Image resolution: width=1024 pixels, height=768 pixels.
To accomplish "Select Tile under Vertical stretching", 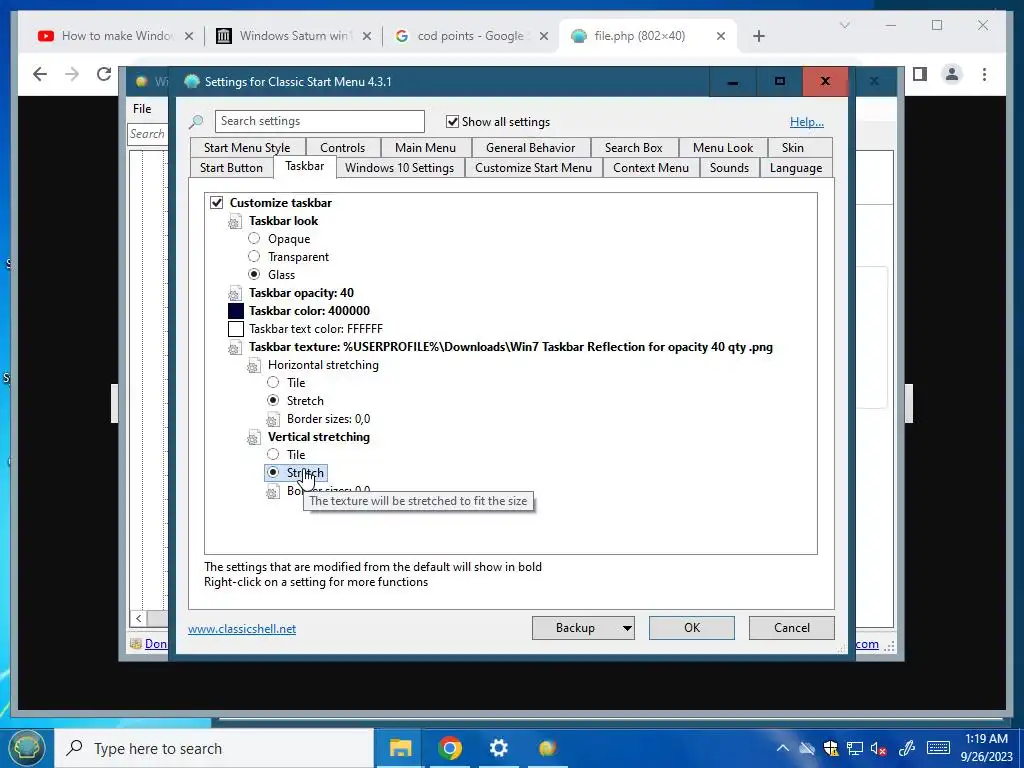I will click(x=273, y=455).
